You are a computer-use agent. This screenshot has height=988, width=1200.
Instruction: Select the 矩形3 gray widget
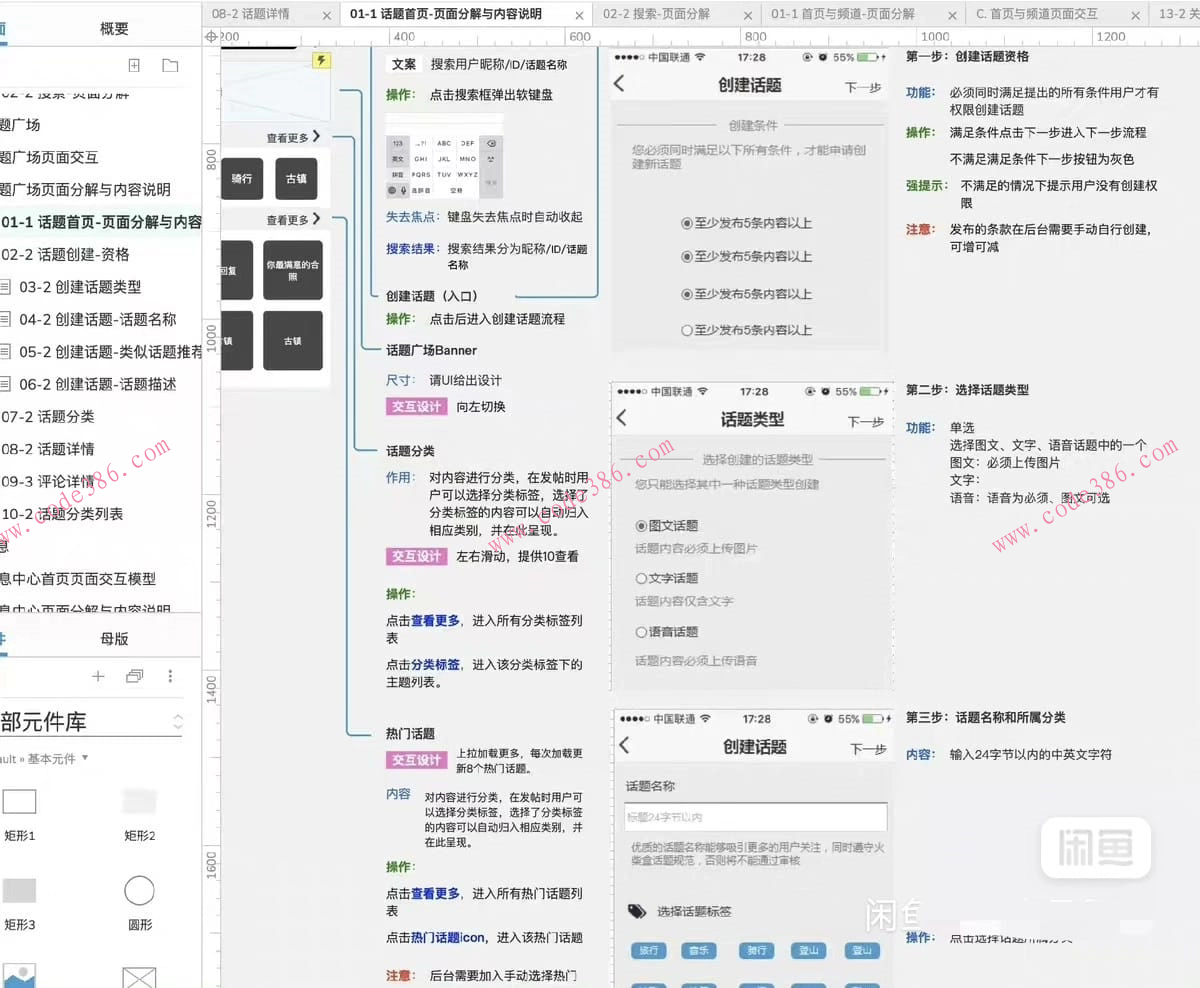[x=20, y=890]
